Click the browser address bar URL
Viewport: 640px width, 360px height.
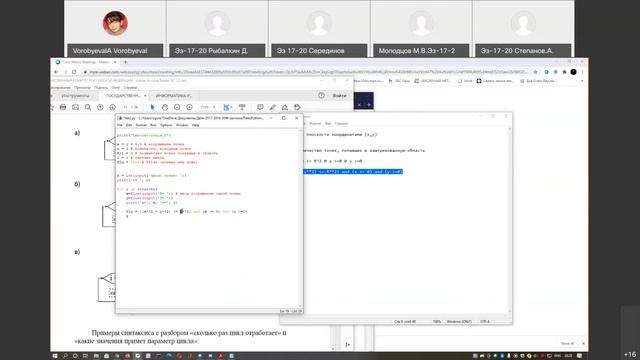[308, 72]
